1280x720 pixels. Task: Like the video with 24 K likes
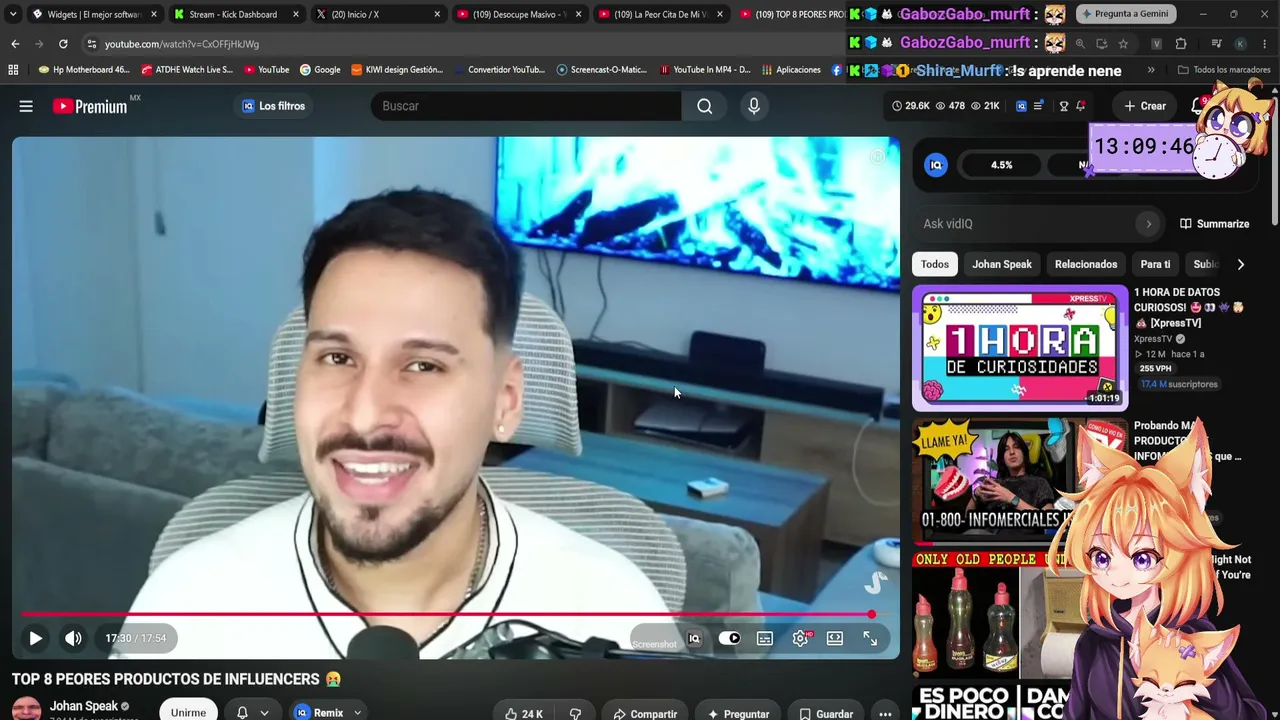[524, 713]
